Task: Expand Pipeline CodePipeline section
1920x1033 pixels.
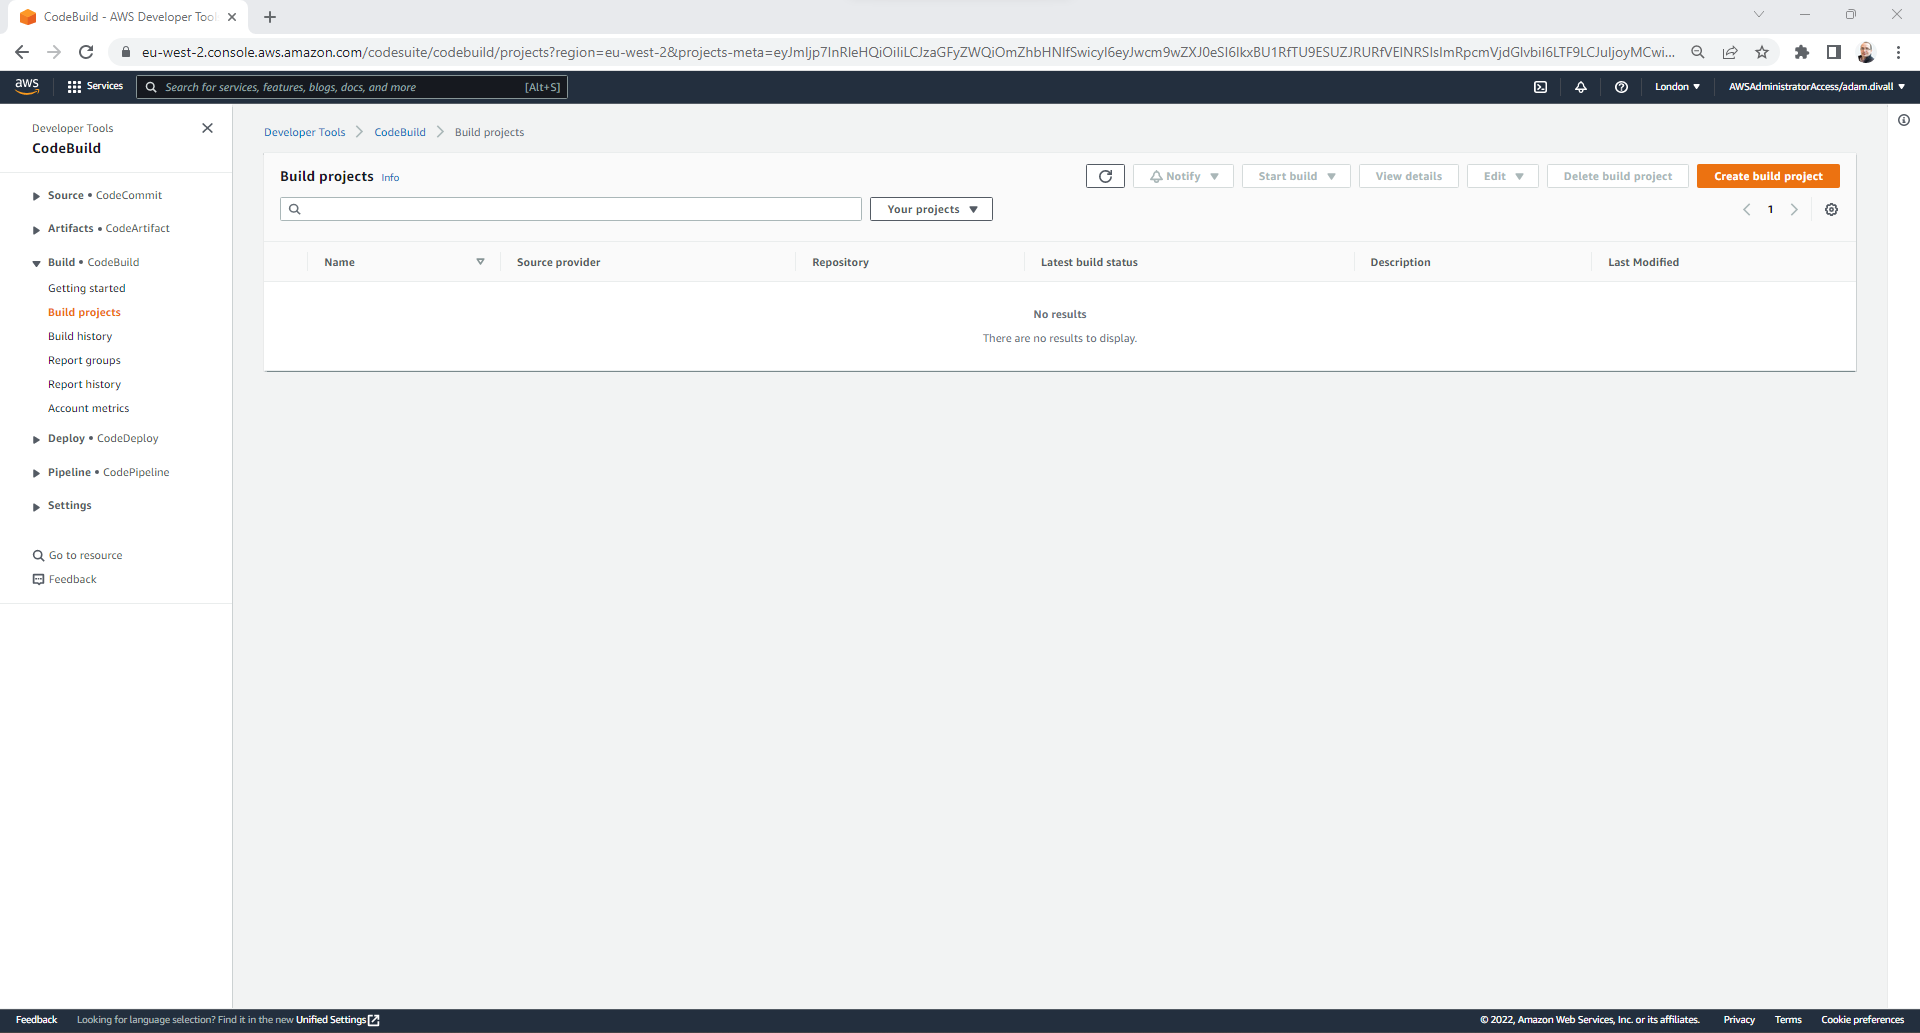Action: pyautogui.click(x=36, y=473)
